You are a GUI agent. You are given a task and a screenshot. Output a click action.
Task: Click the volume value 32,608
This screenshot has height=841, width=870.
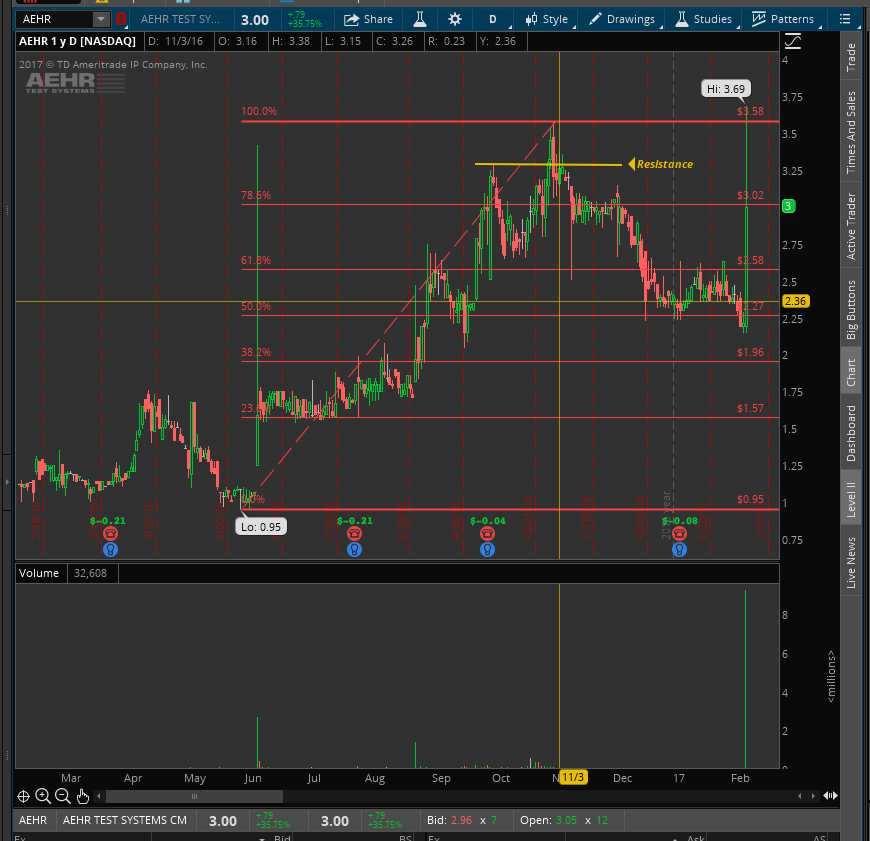point(90,573)
